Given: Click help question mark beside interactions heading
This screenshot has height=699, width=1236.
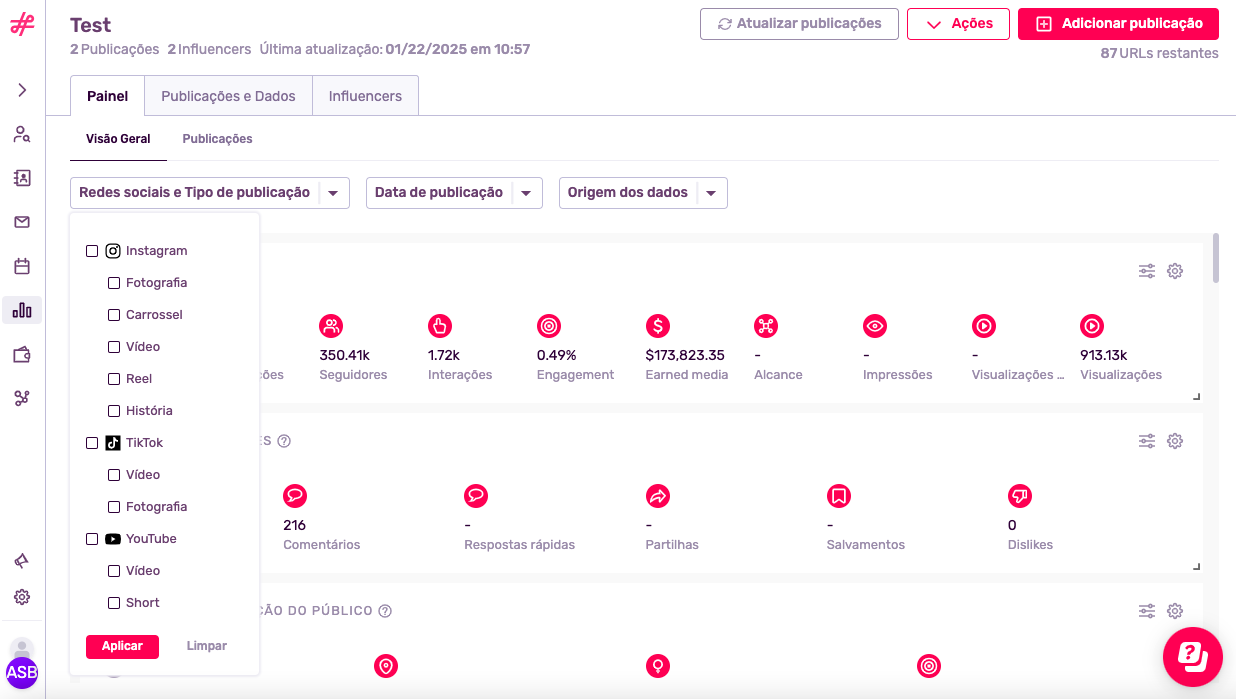Looking at the screenshot, I should click(x=284, y=441).
